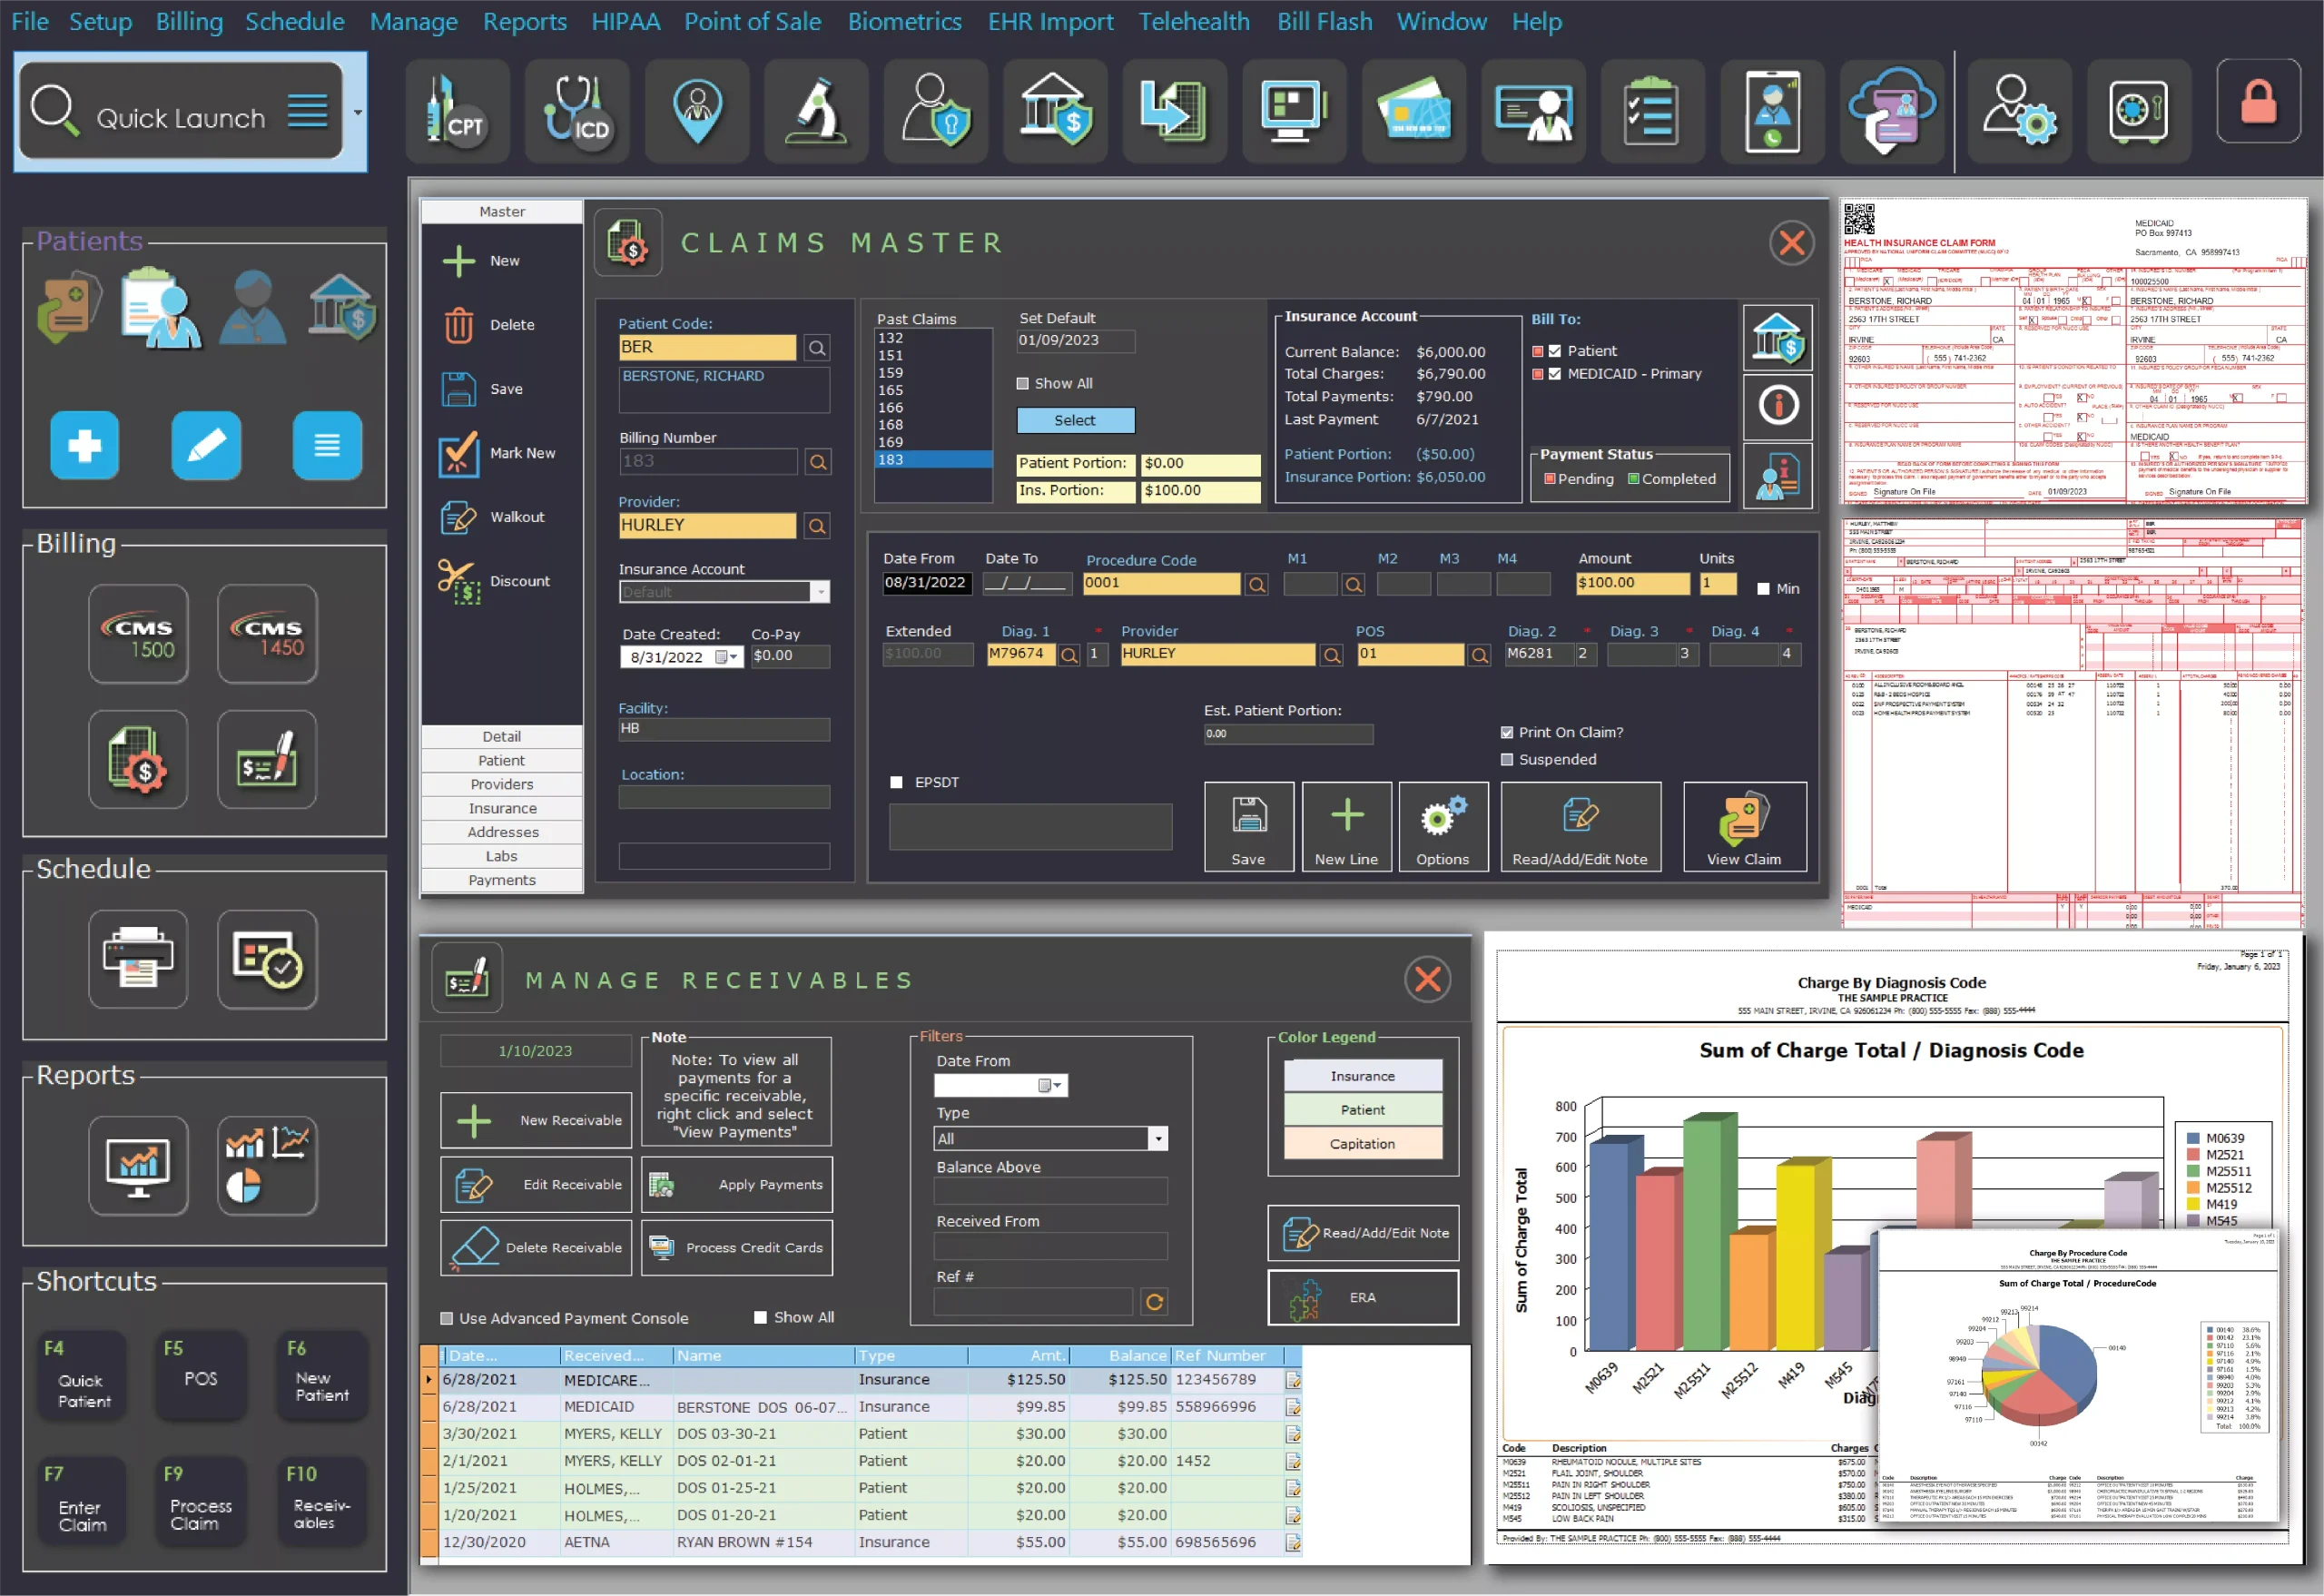Open the CPT codes toolbar icon
Screen dimensions: 2324x1596
[x=457, y=111]
